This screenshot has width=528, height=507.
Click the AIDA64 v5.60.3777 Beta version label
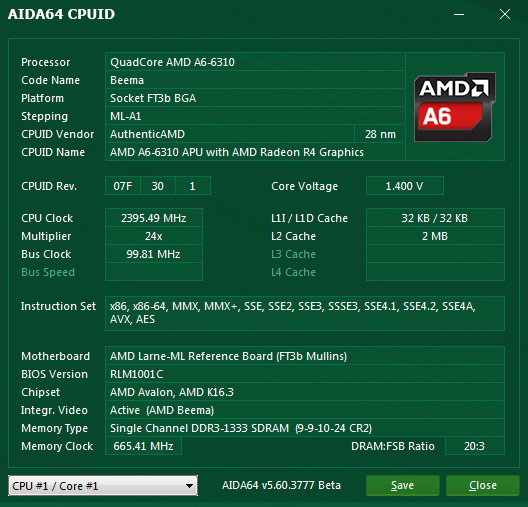(281, 485)
